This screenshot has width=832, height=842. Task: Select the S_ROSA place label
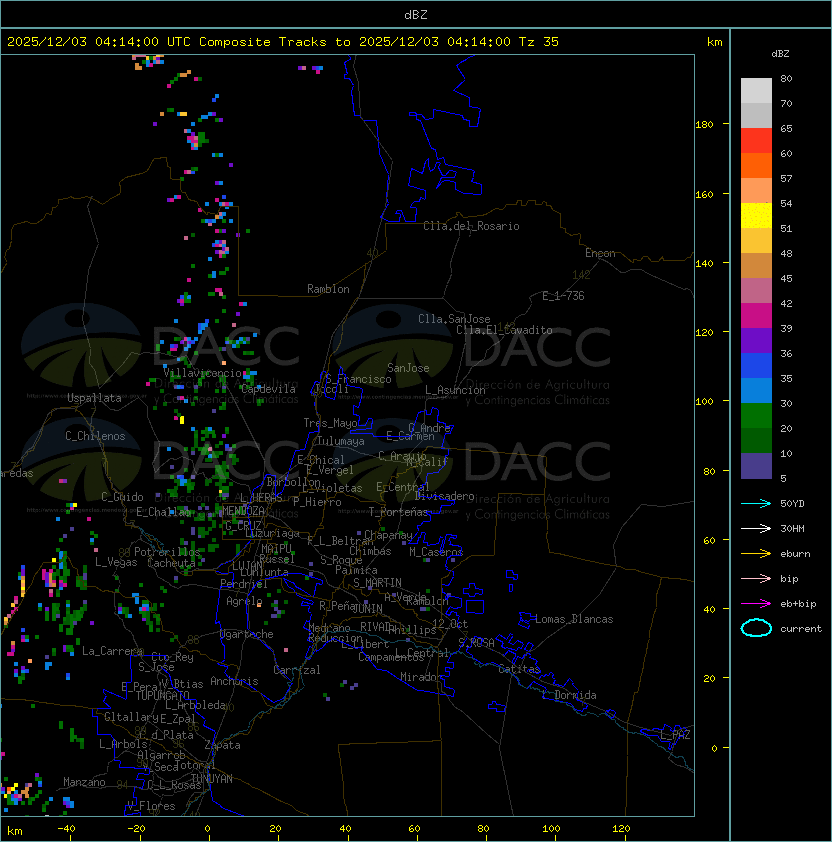coord(476,642)
